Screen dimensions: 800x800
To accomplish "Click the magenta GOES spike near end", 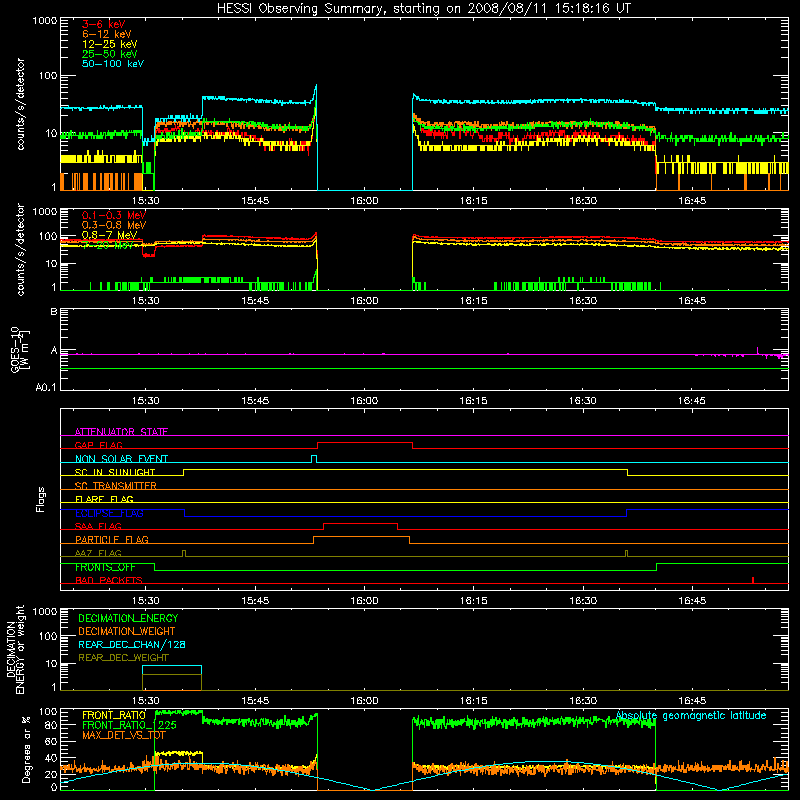I will (757, 350).
